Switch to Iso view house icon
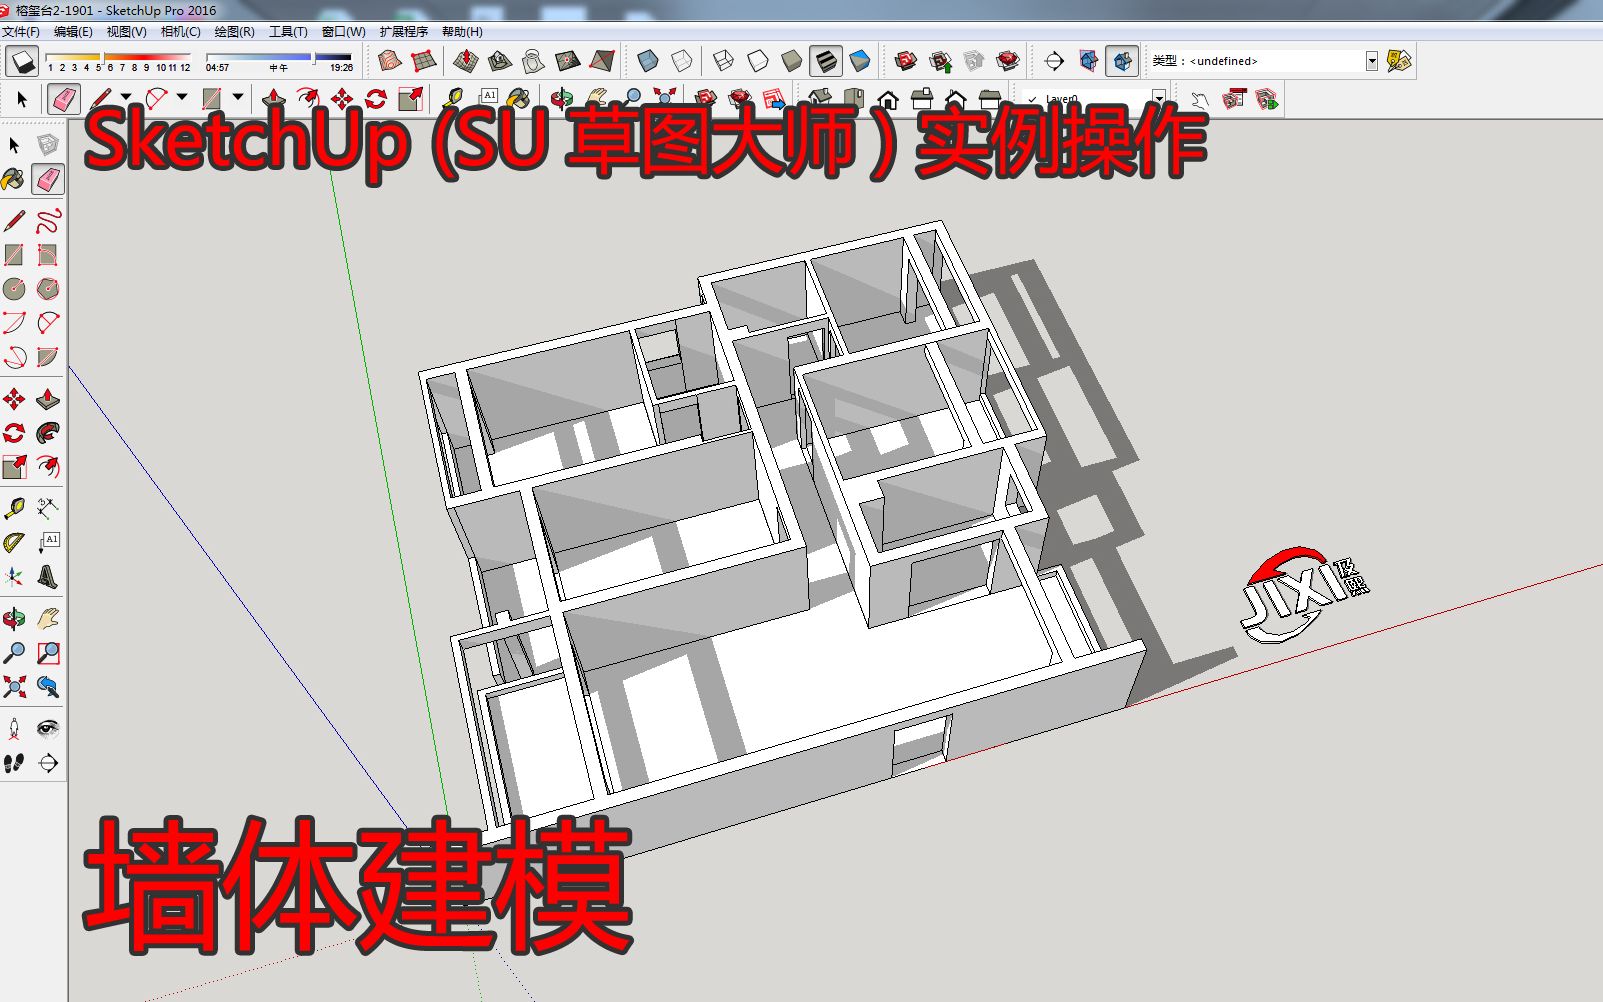The width and height of the screenshot is (1603, 1002). coord(820,98)
